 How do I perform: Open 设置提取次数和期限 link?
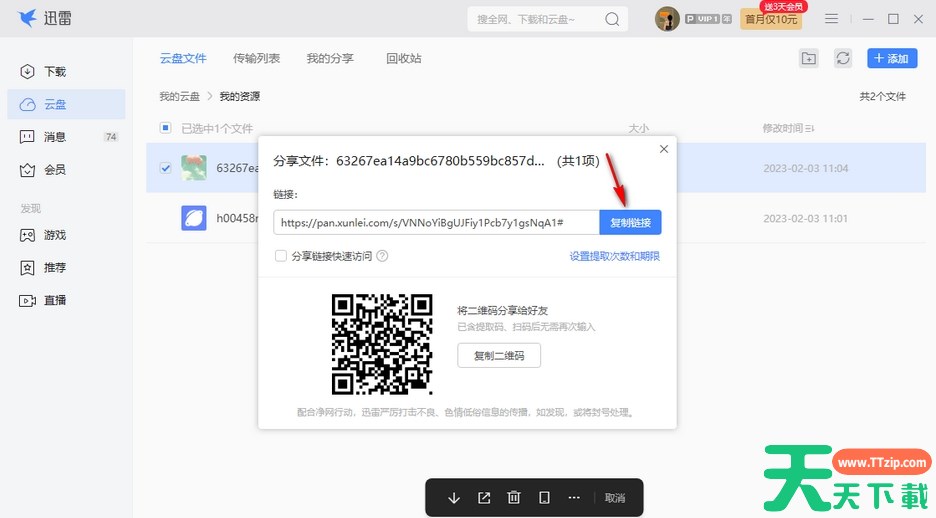[x=614, y=256]
